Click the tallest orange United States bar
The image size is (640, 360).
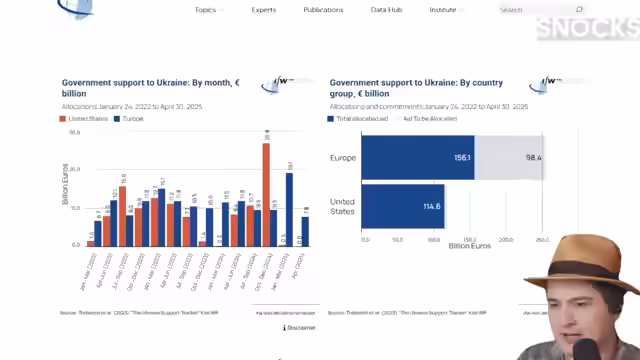(266, 195)
